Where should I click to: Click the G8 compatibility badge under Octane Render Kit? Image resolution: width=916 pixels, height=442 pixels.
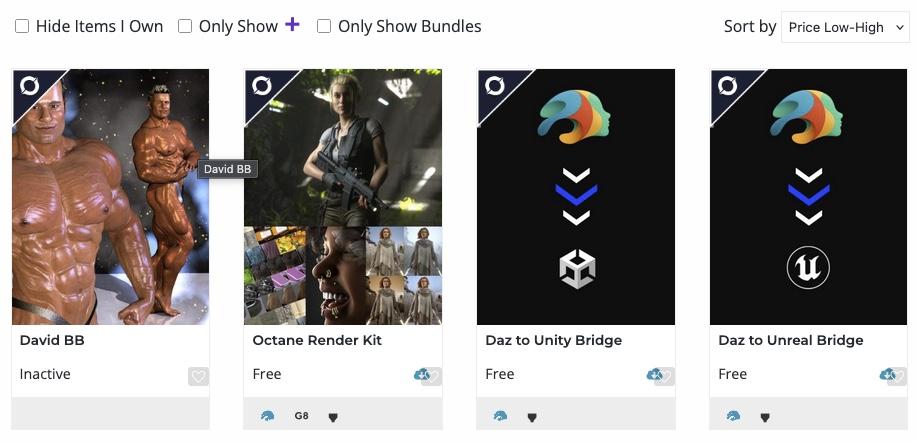pyautogui.click(x=301, y=416)
